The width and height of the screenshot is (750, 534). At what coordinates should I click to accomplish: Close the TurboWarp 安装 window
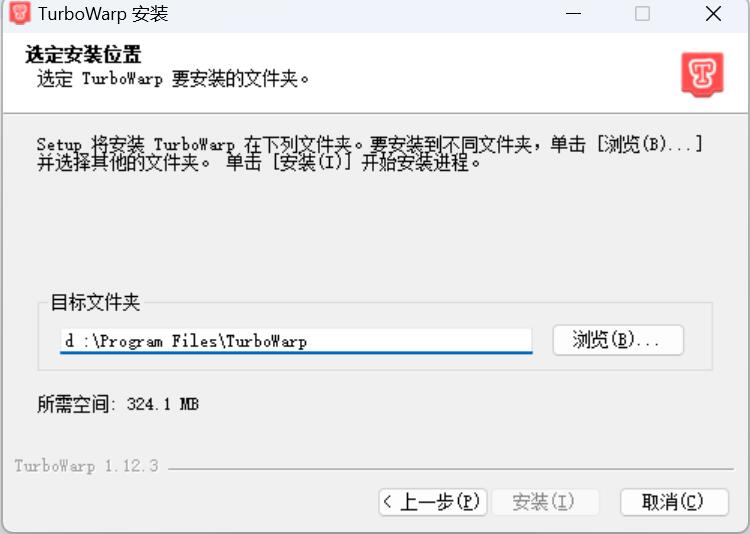[x=713, y=14]
